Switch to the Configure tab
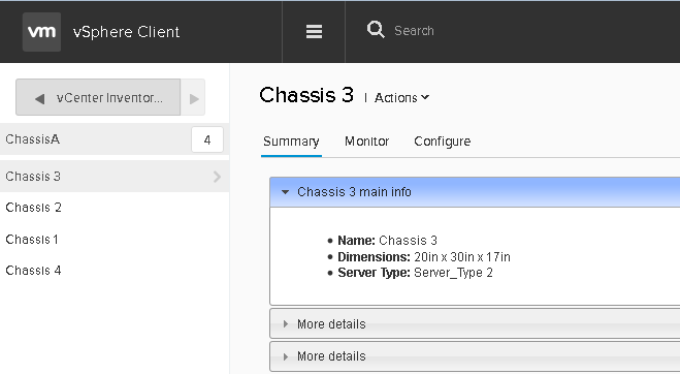 pos(442,141)
